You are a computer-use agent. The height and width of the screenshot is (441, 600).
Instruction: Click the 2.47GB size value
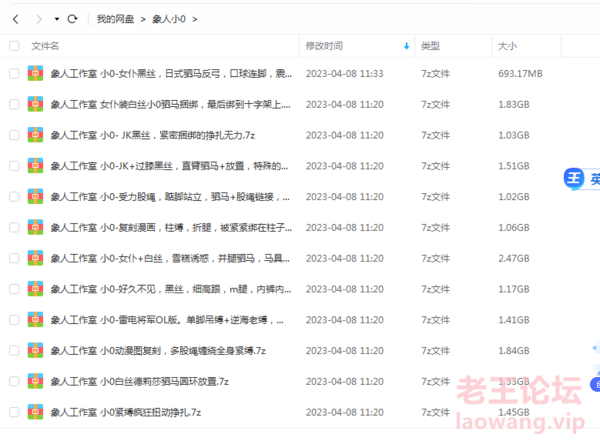coord(514,258)
